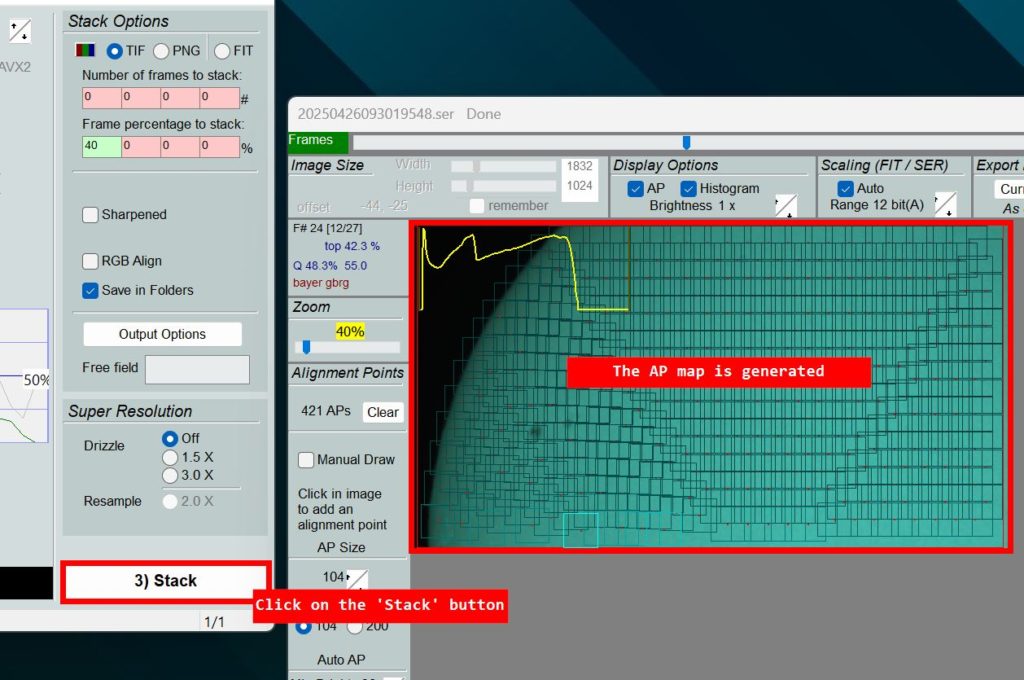Screen dimensions: 1024x680
Task: Select PNG output format
Action: click(x=161, y=51)
